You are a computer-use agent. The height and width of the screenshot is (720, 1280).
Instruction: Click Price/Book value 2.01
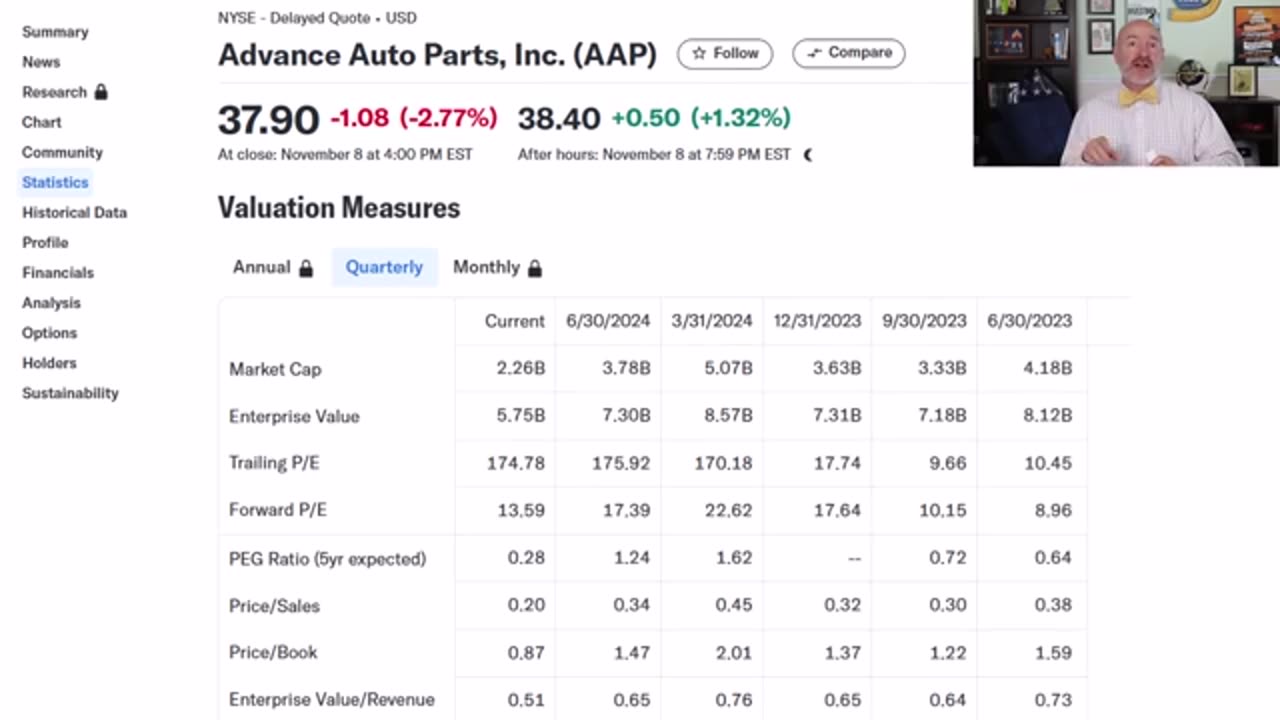click(x=734, y=652)
